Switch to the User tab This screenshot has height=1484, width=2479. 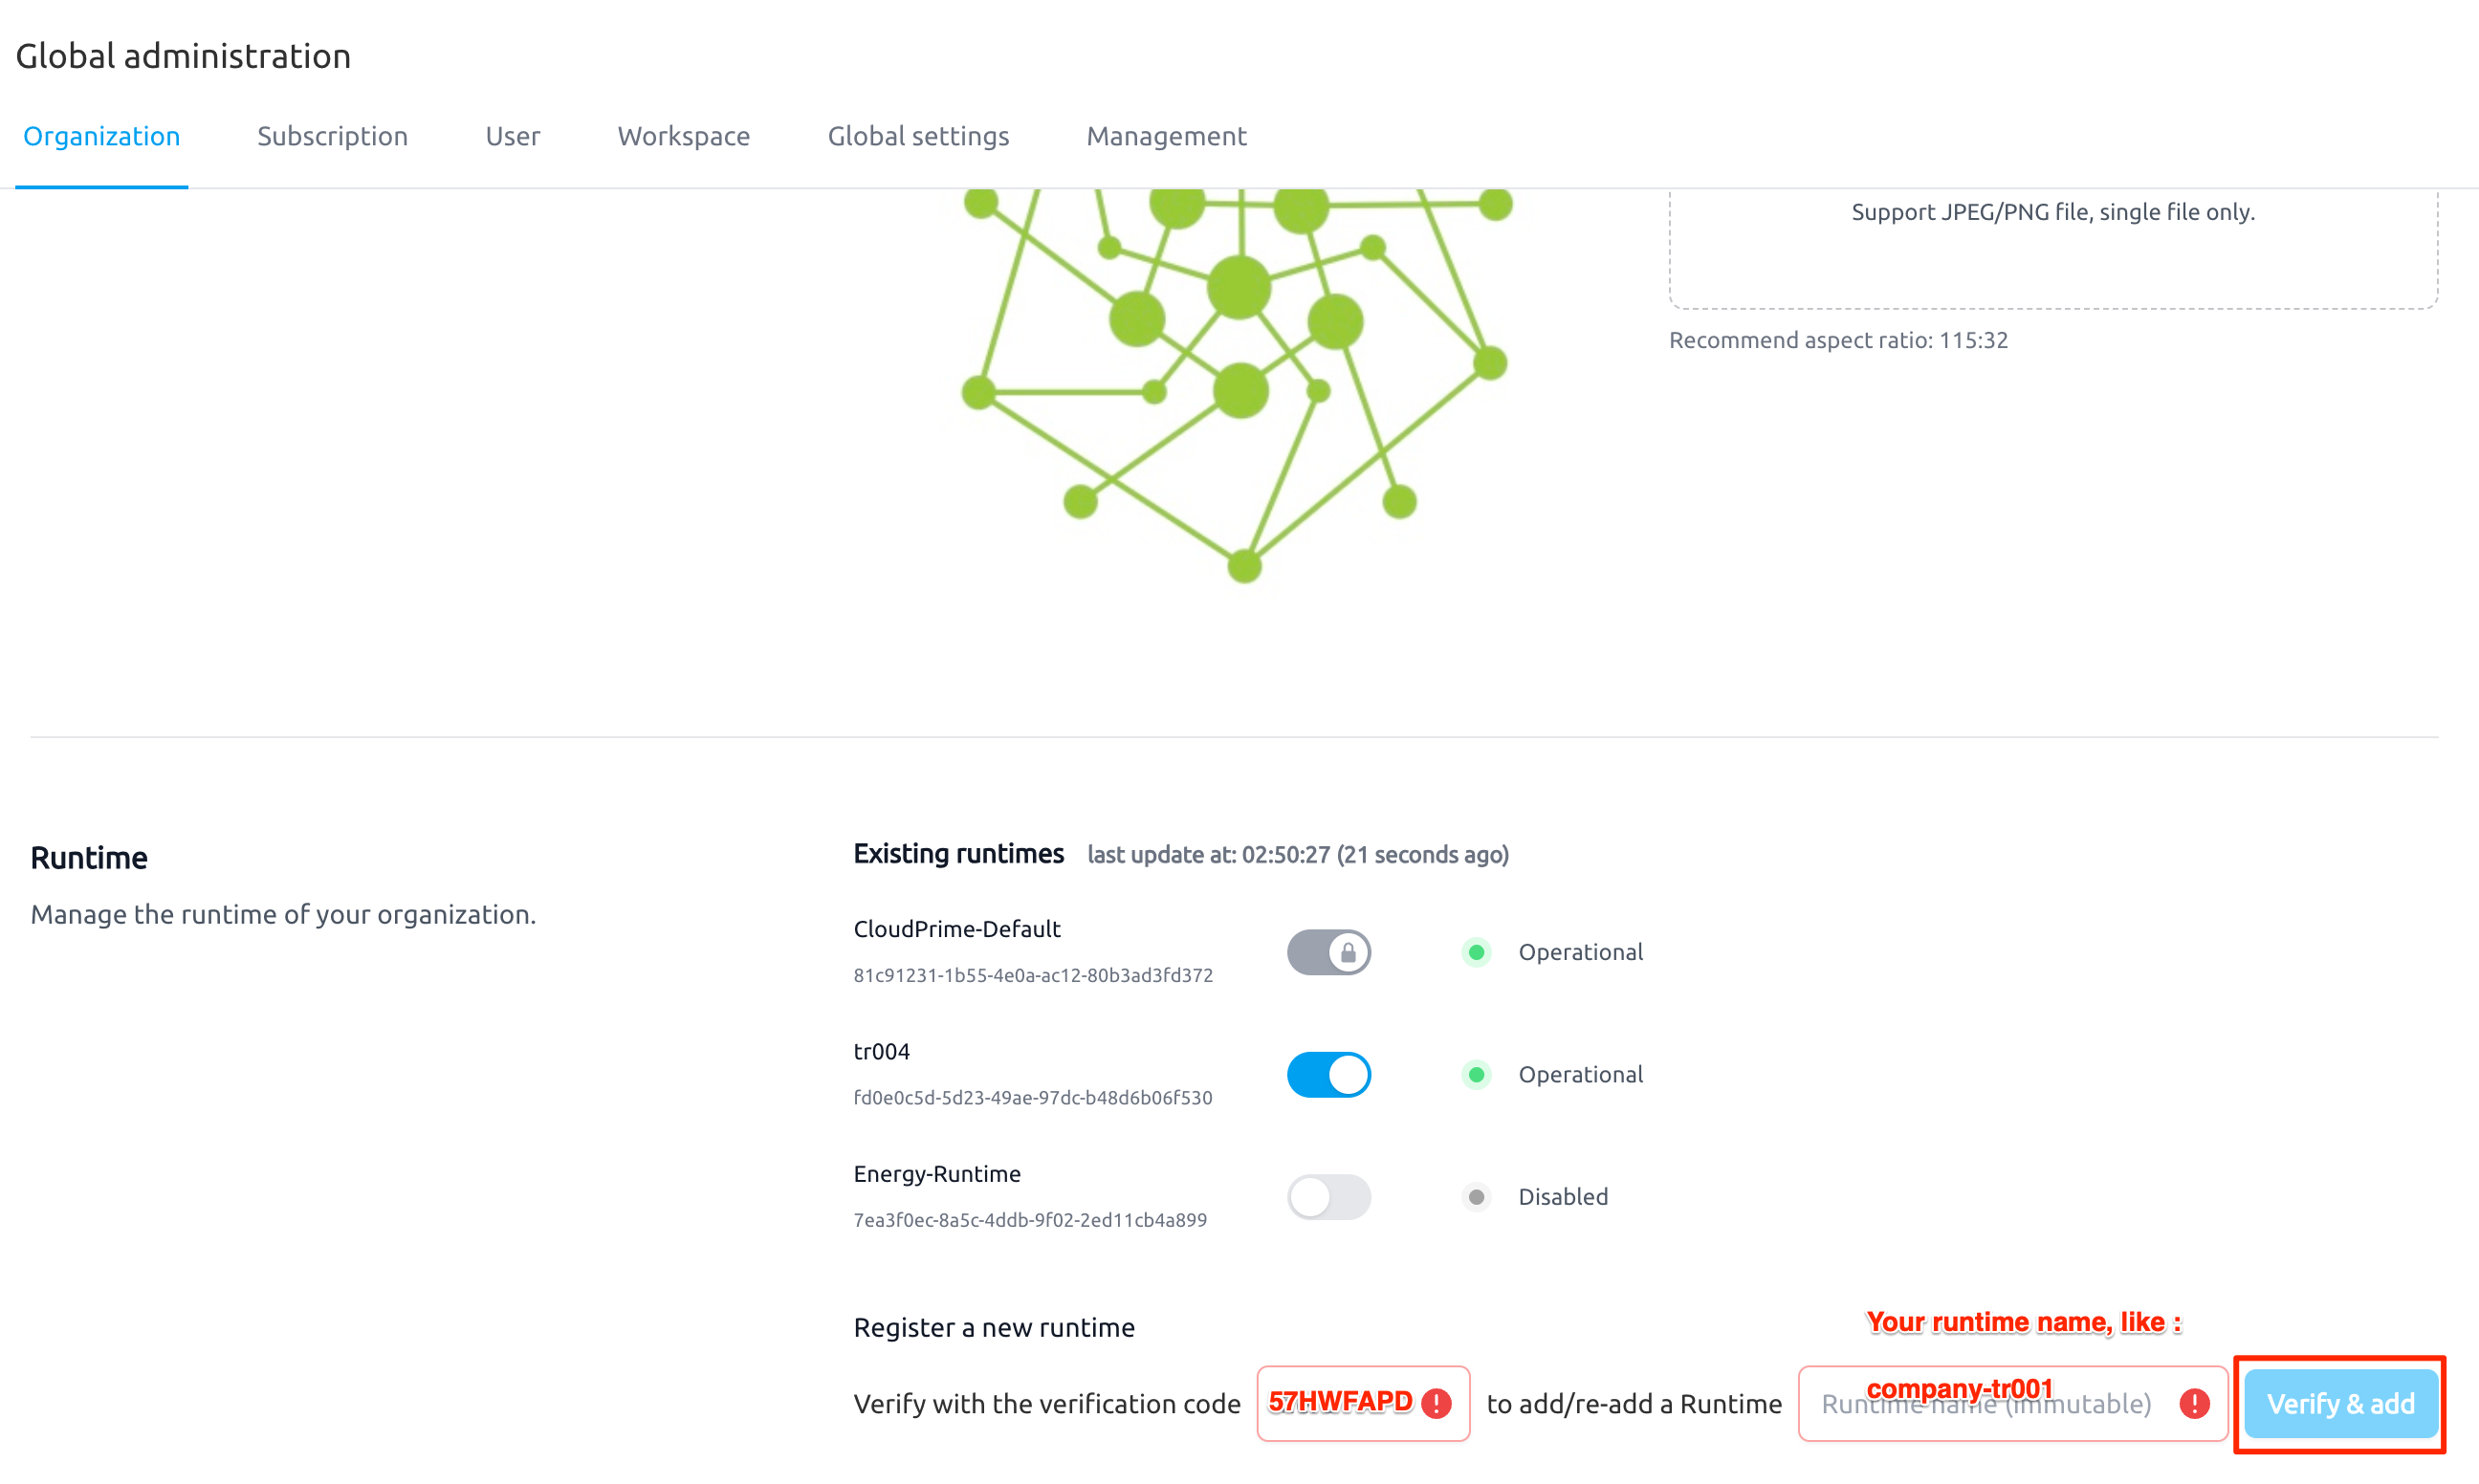513,136
